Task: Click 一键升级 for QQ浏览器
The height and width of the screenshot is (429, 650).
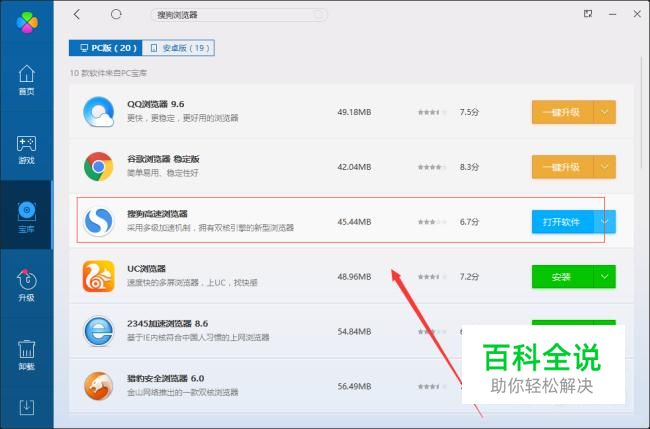Action: click(x=563, y=112)
